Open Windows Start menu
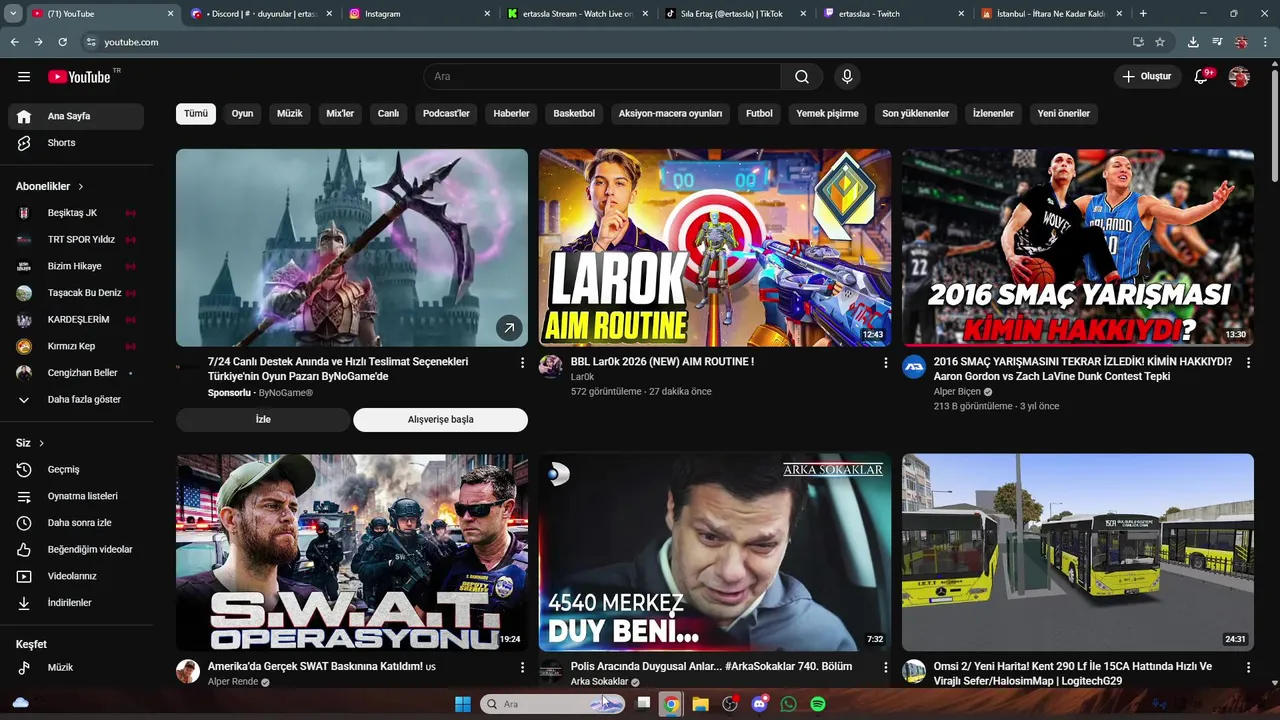 tap(463, 704)
